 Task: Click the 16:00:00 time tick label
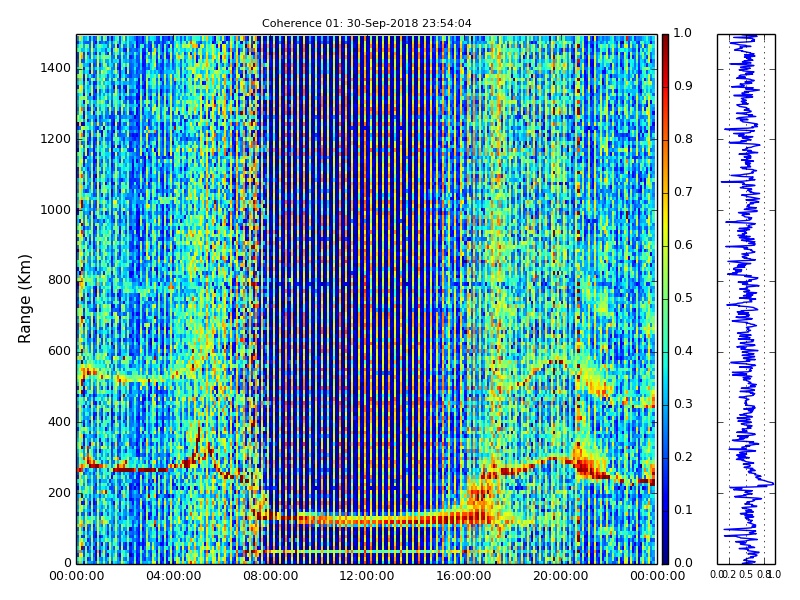click(x=464, y=576)
